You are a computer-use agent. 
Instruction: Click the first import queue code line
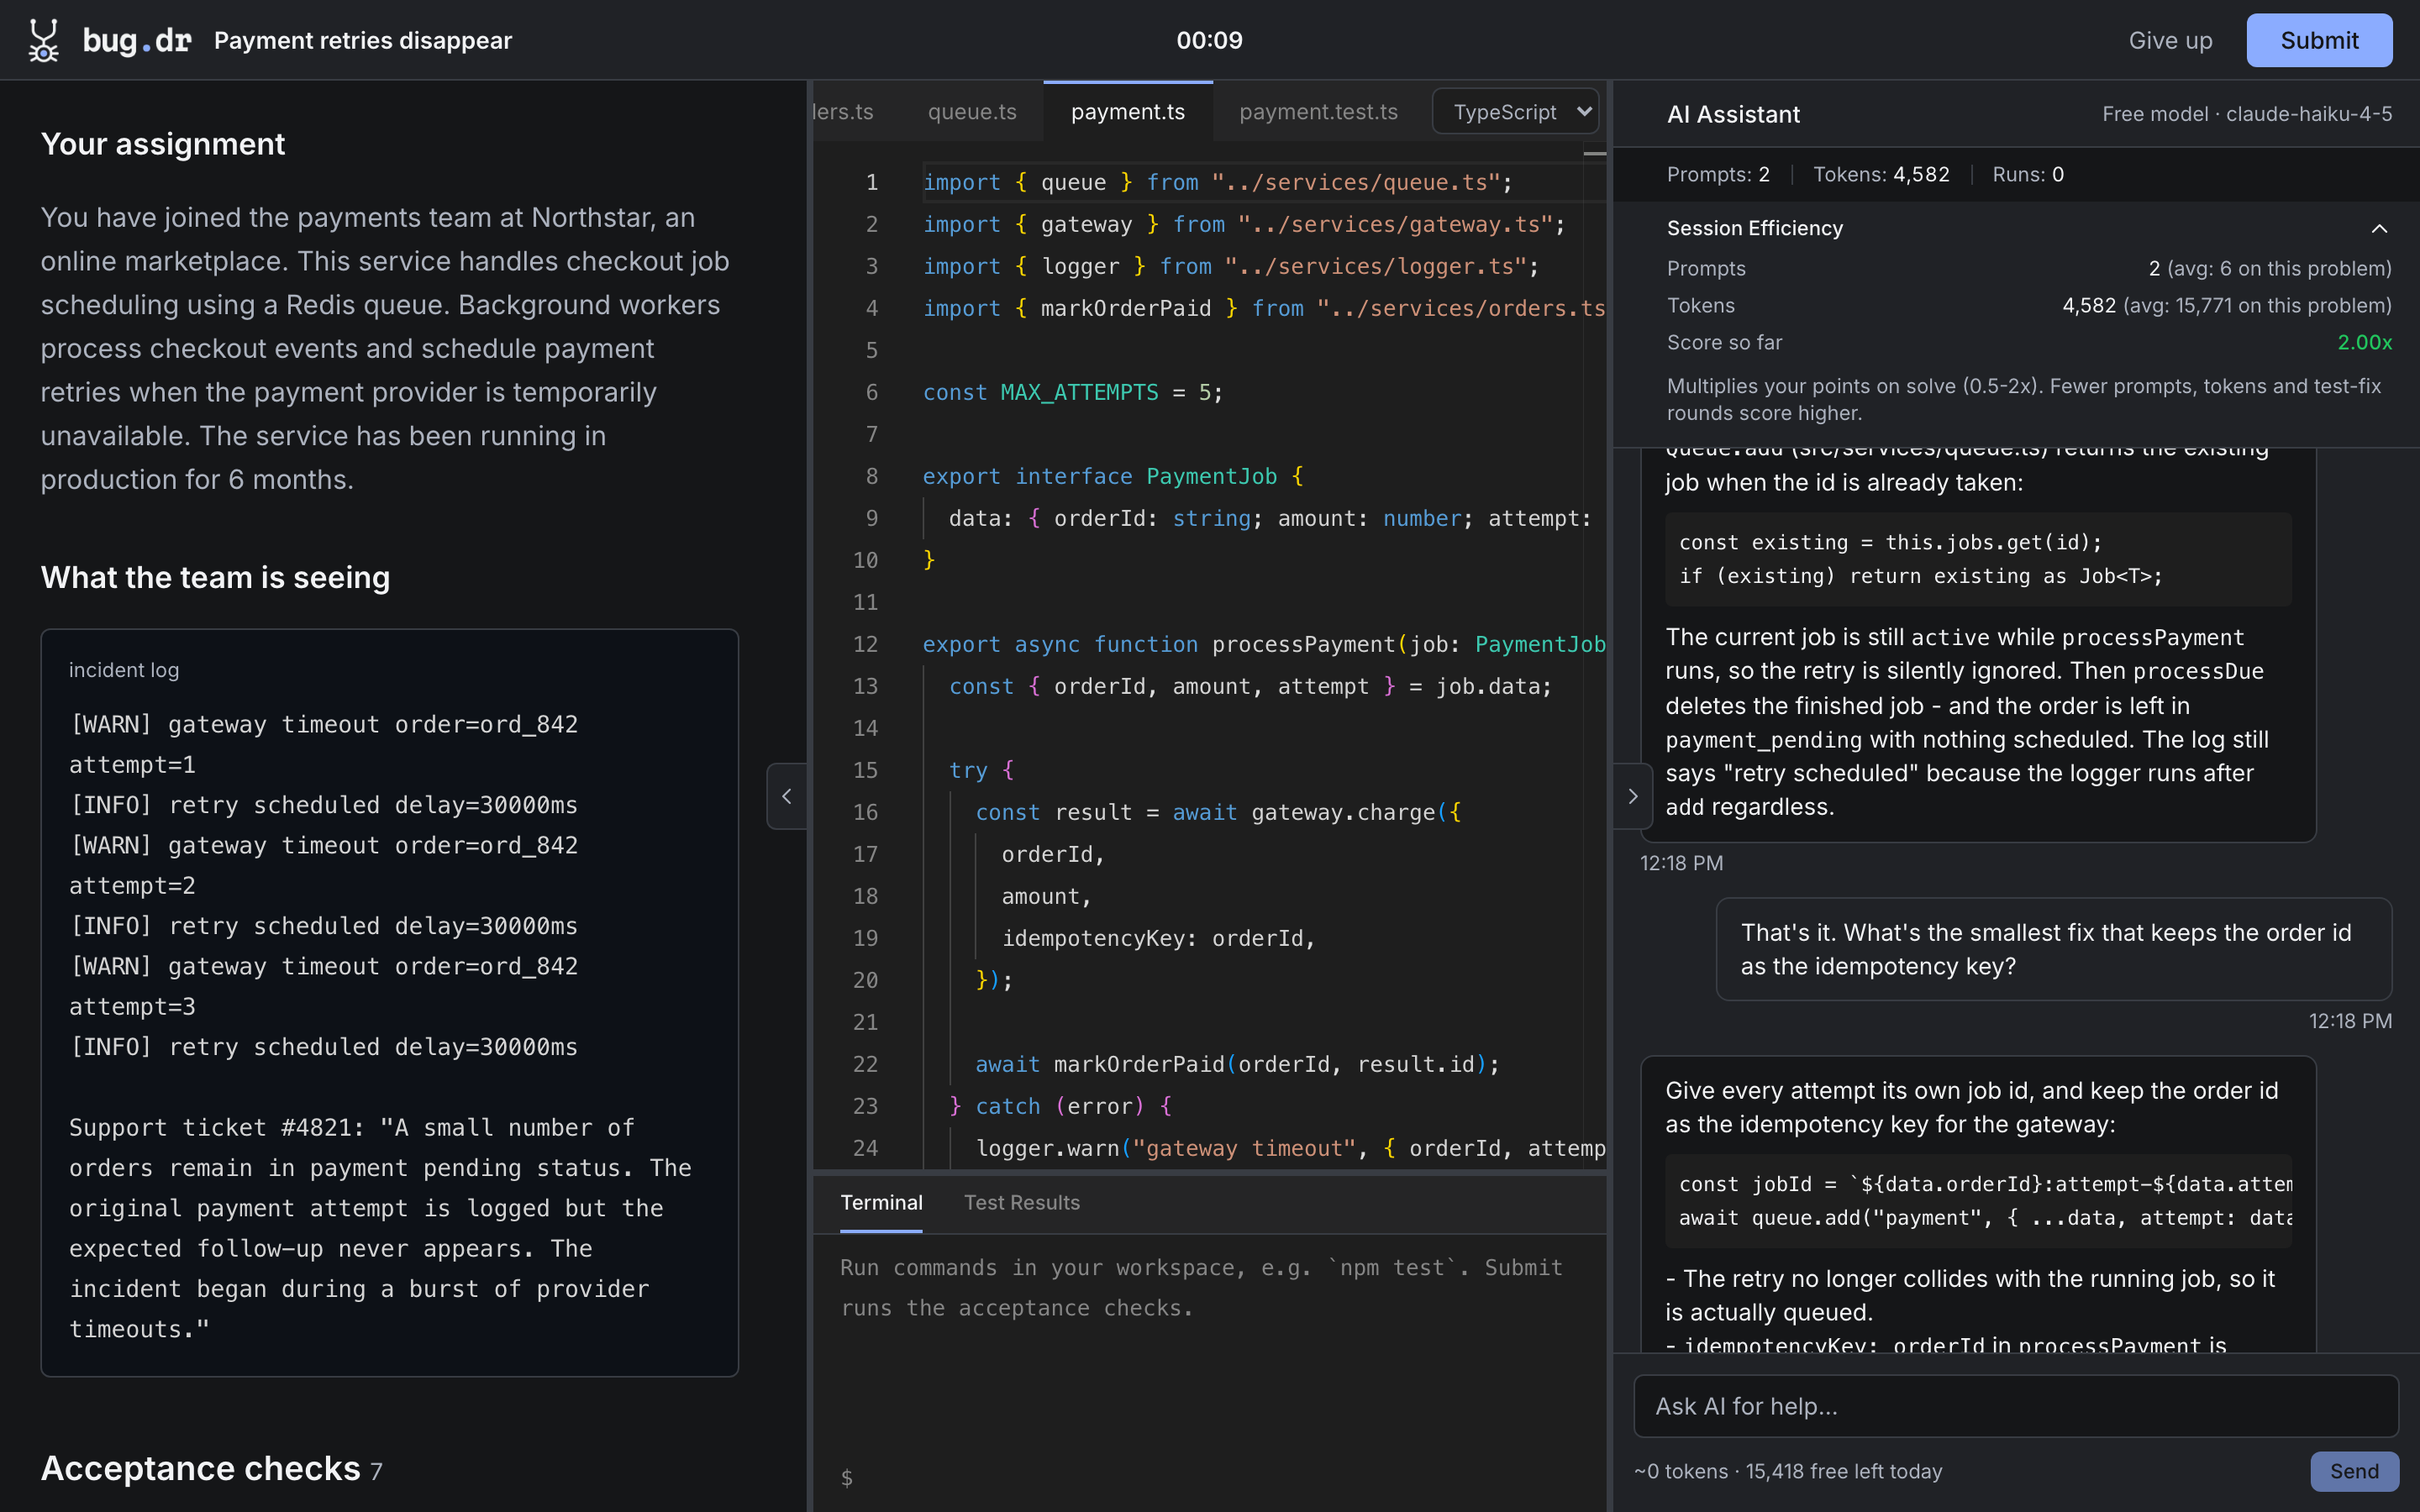[x=1217, y=182]
